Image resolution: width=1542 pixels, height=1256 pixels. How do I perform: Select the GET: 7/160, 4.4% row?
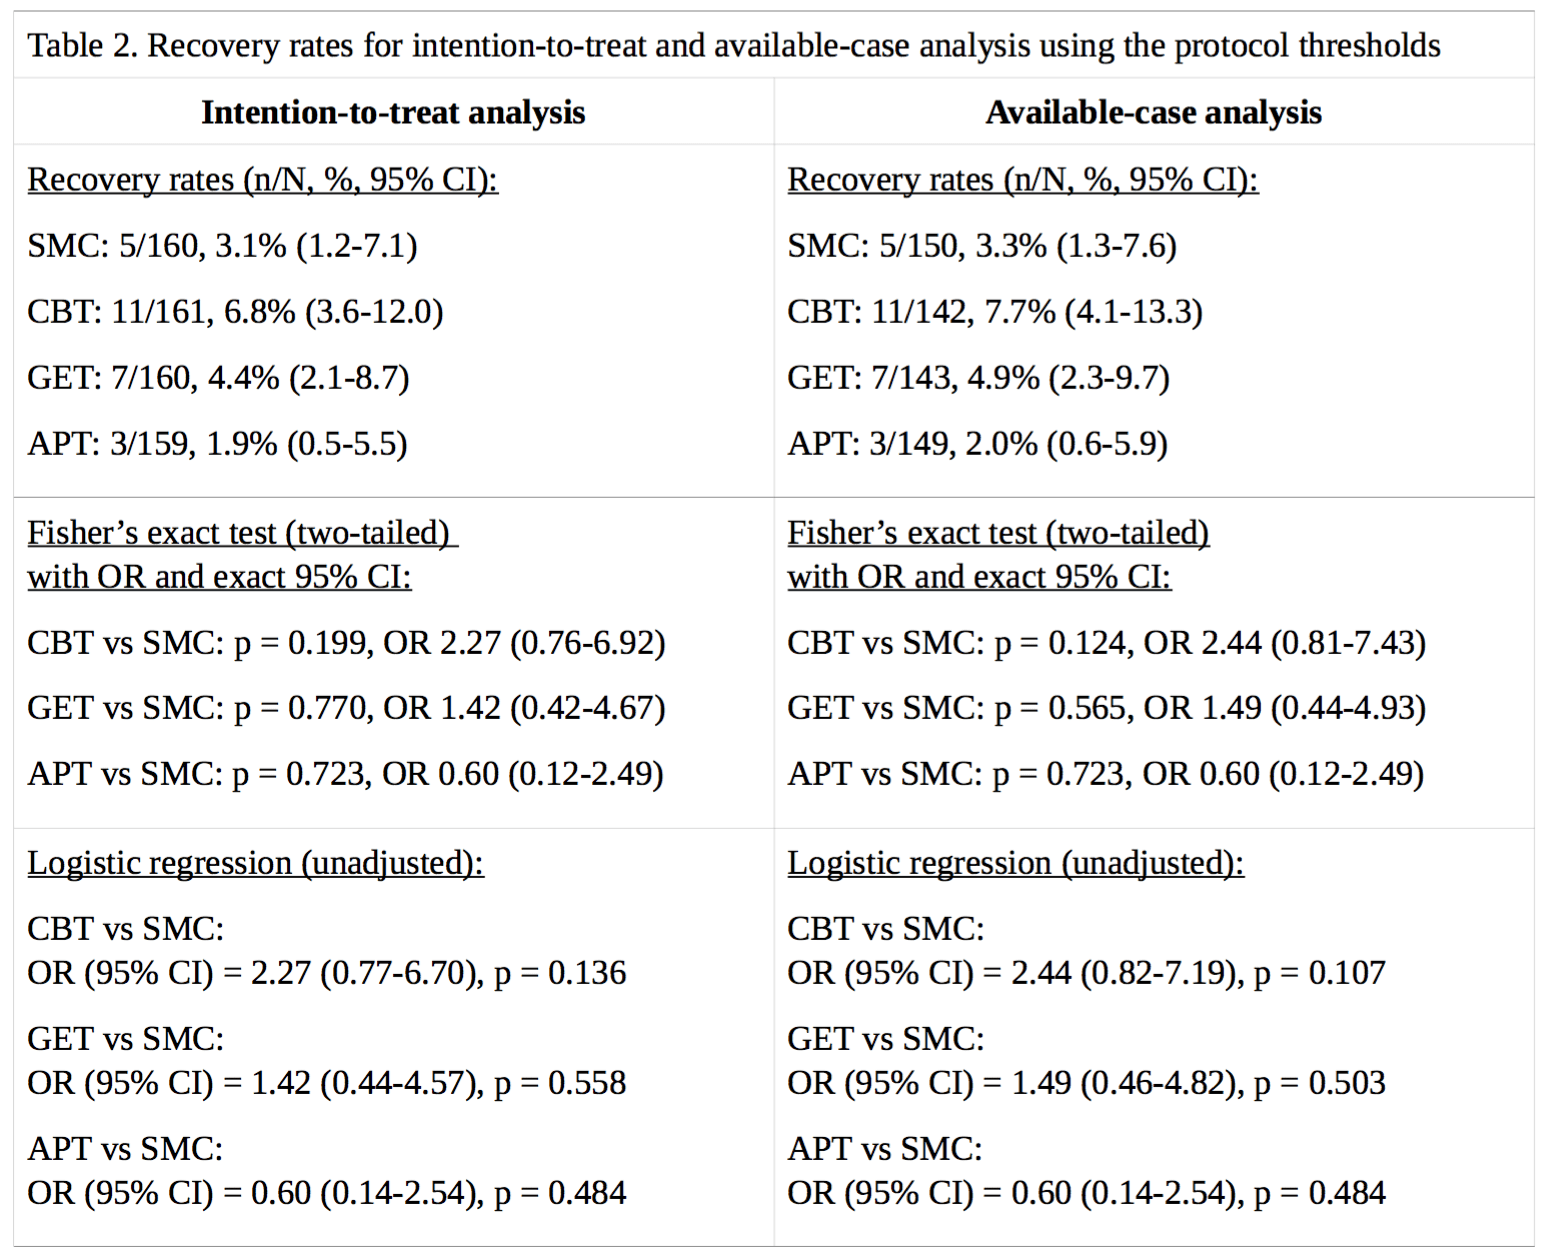218,377
